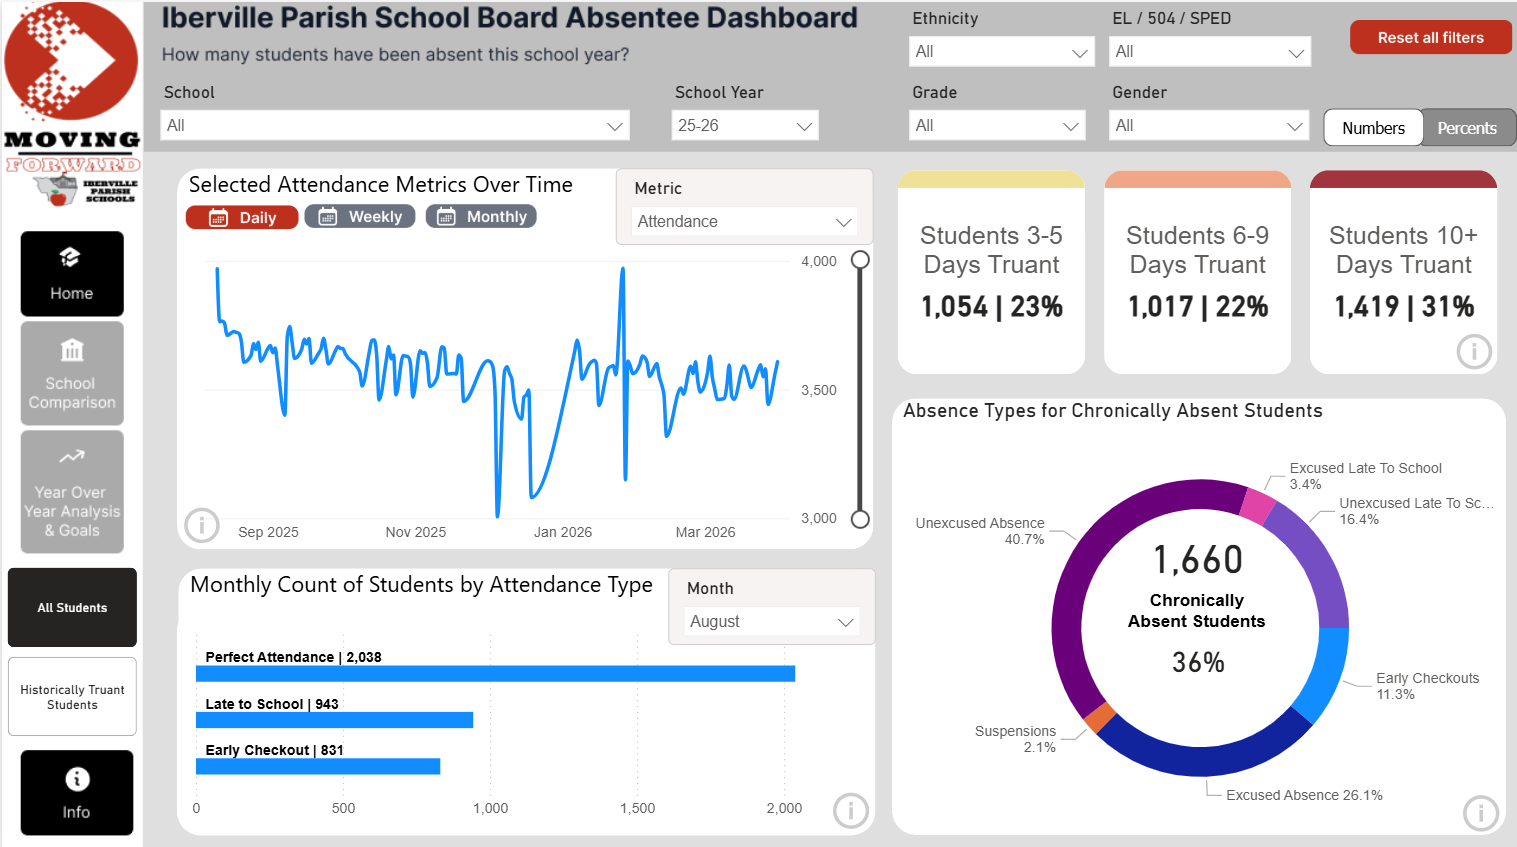Image resolution: width=1517 pixels, height=847 pixels.
Task: Show info for the Absence Types donut chart
Action: tap(1481, 813)
